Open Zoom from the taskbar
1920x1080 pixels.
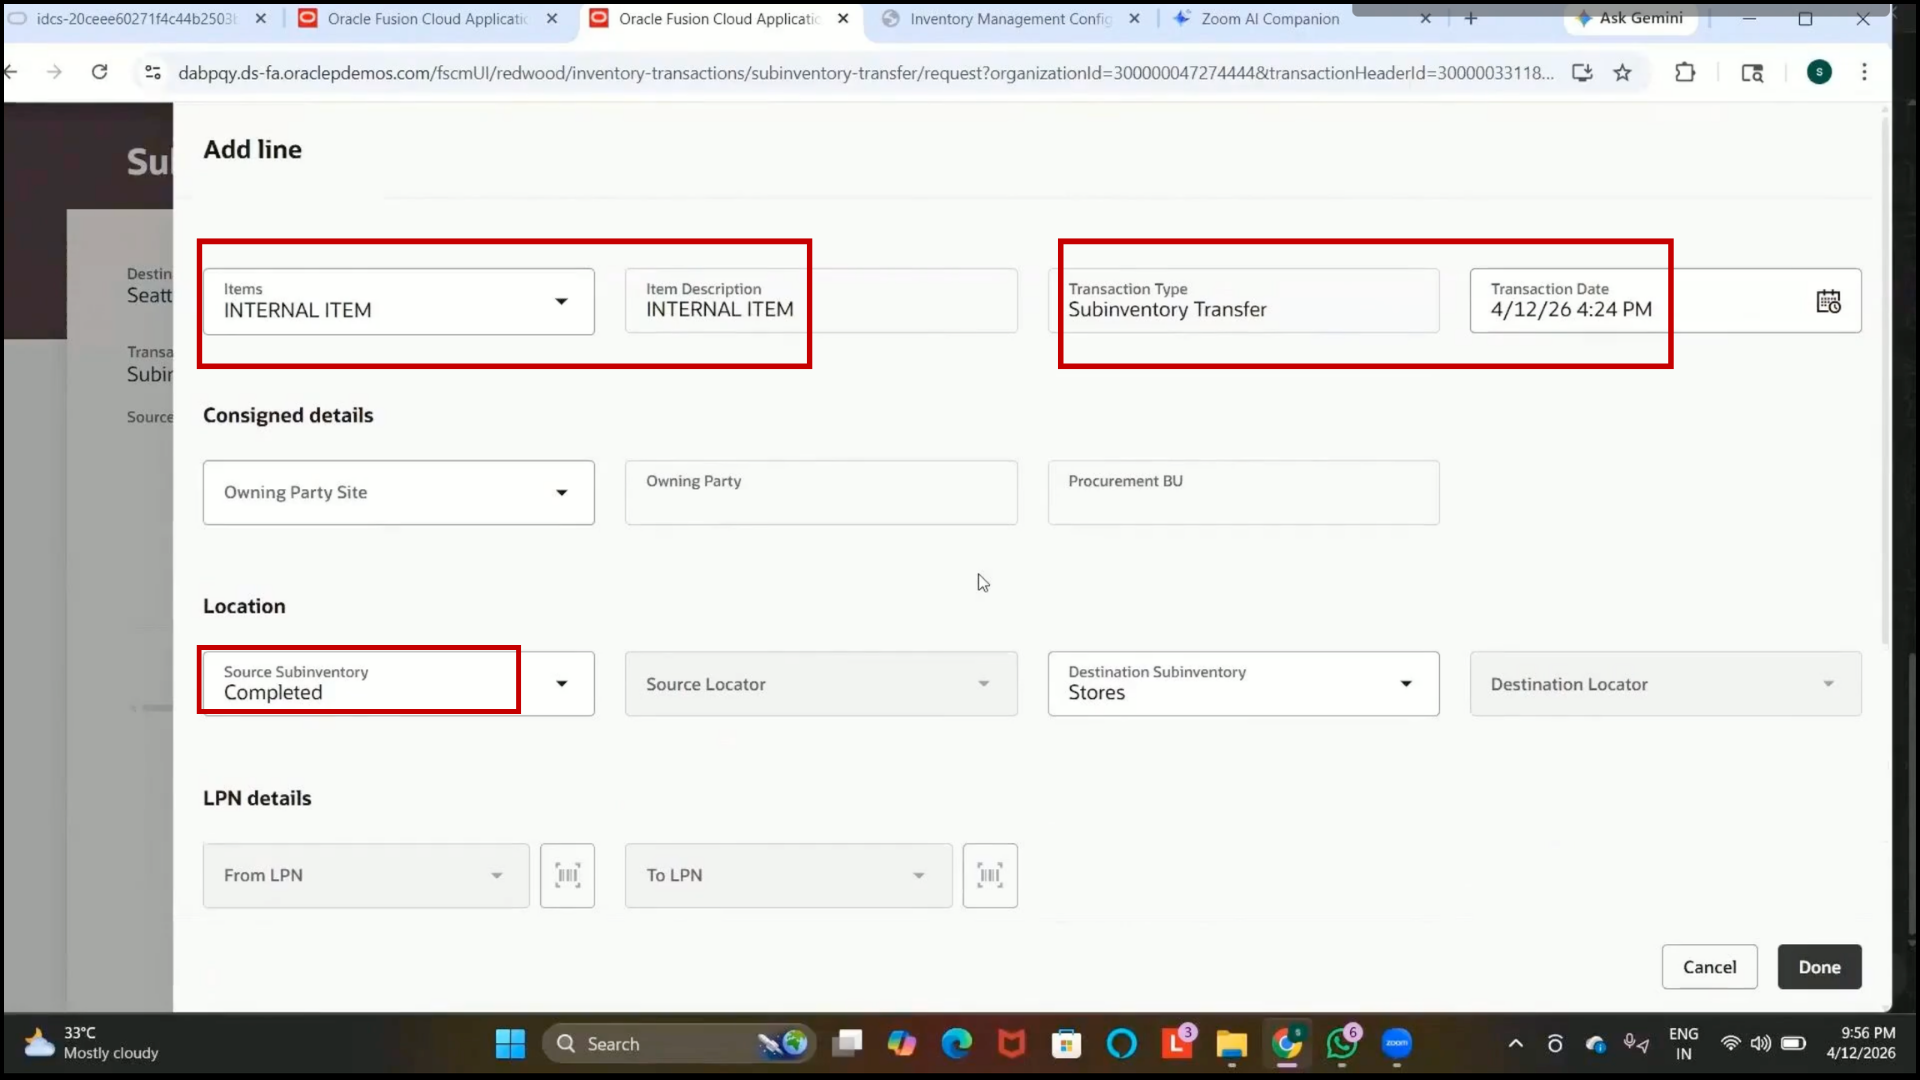tap(1396, 1044)
